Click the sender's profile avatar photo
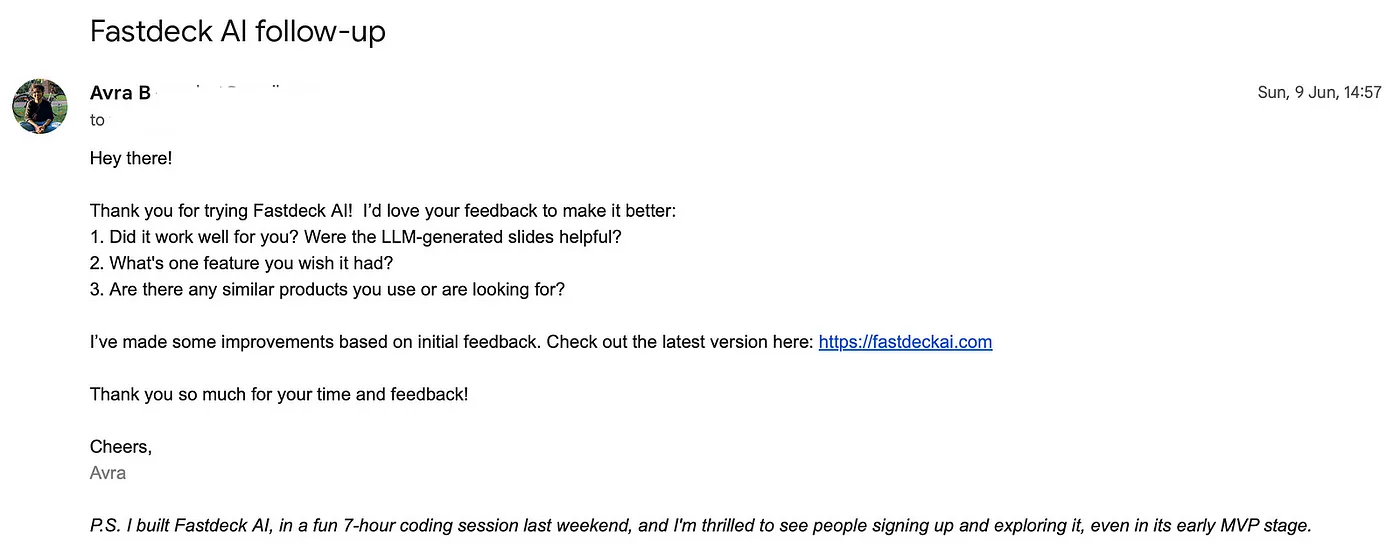The image size is (1400, 559). click(40, 106)
